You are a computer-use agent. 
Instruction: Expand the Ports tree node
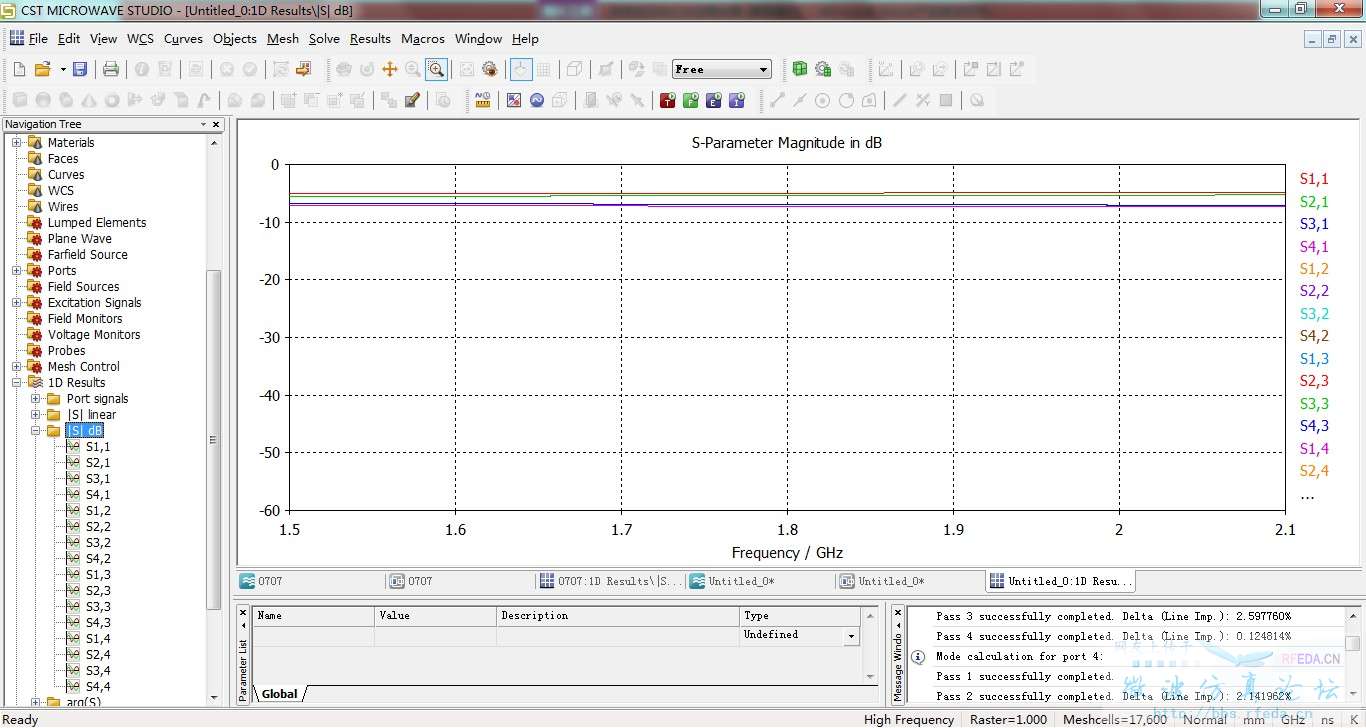pos(17,271)
